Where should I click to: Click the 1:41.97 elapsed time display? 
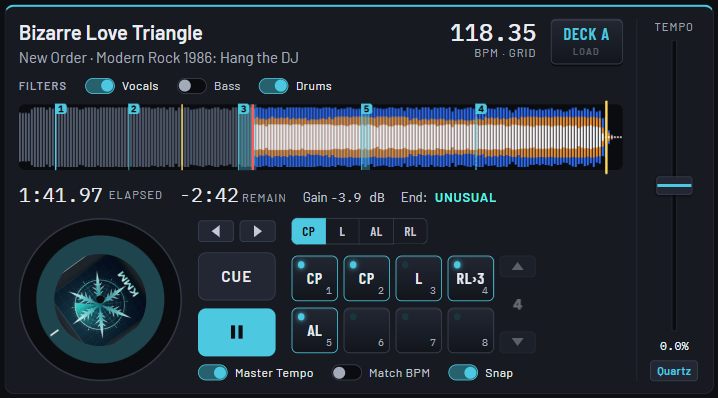pos(60,196)
